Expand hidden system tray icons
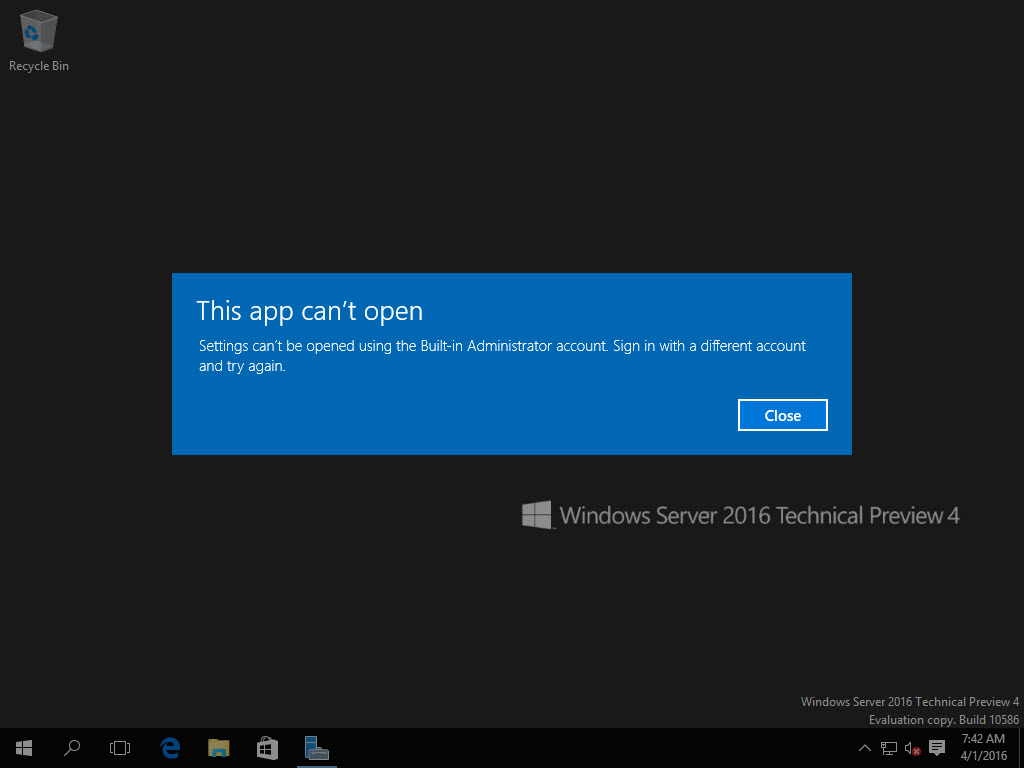 (x=864, y=747)
